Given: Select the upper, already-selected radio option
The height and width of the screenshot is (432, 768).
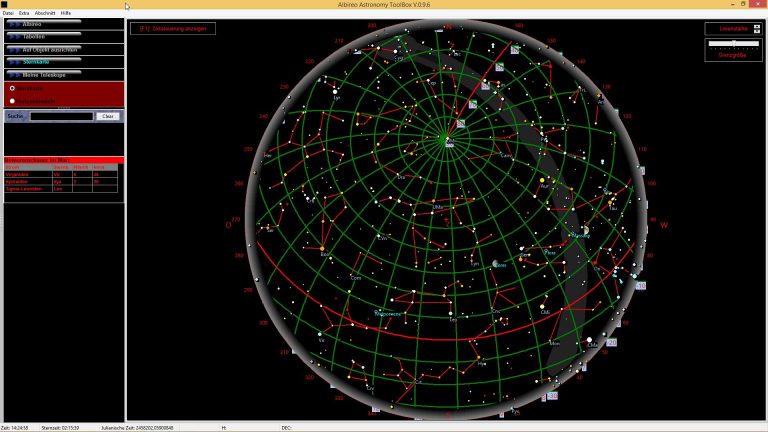Looking at the screenshot, I should [x=12, y=89].
